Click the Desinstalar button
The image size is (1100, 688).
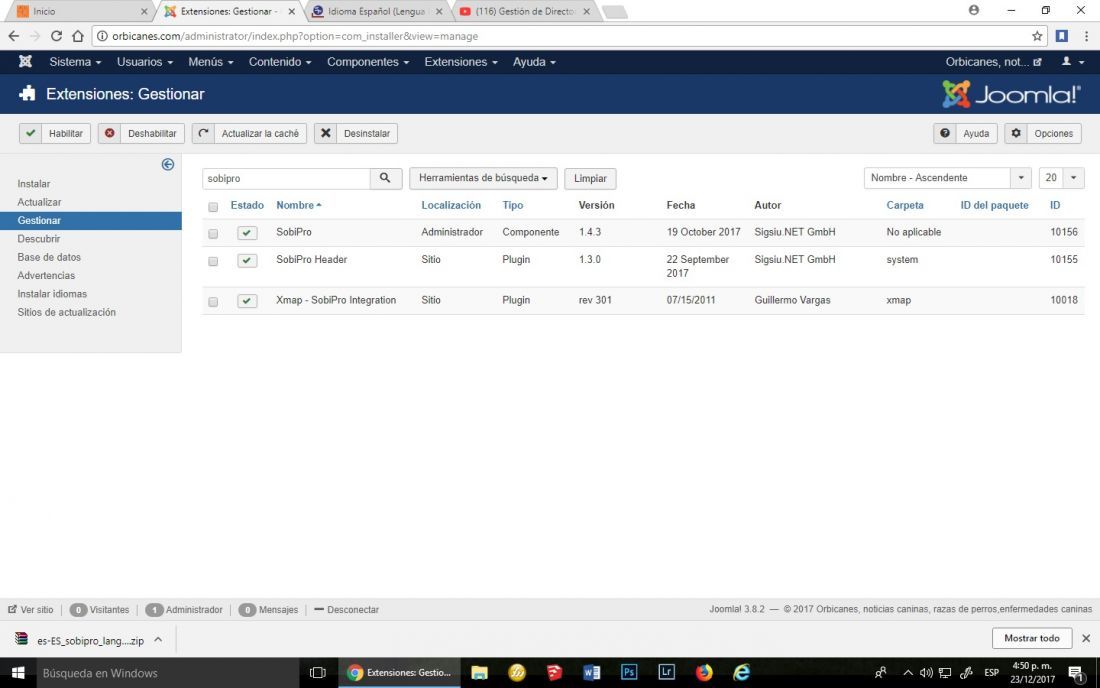(x=356, y=133)
